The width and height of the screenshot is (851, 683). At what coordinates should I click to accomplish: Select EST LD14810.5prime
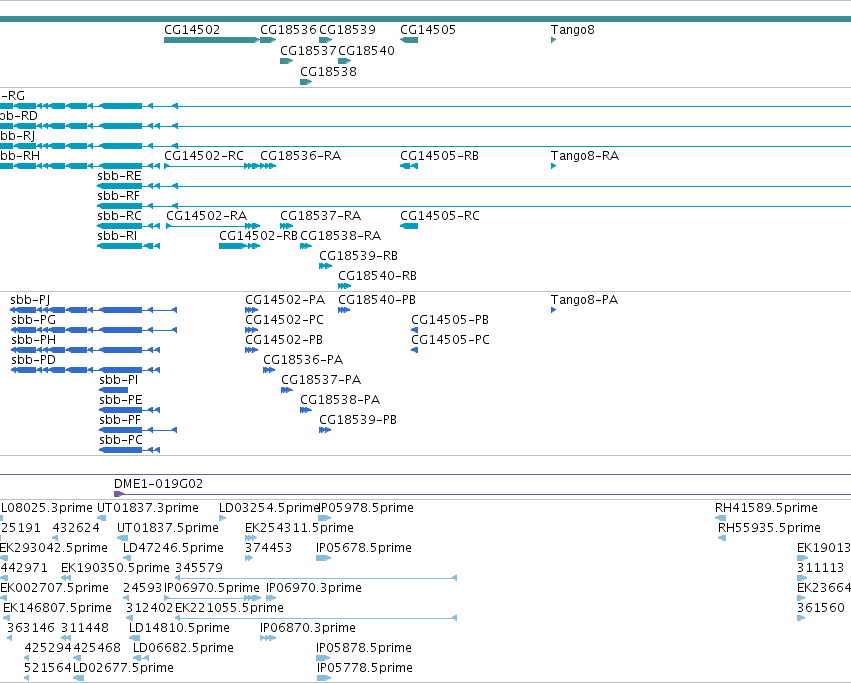133,638
